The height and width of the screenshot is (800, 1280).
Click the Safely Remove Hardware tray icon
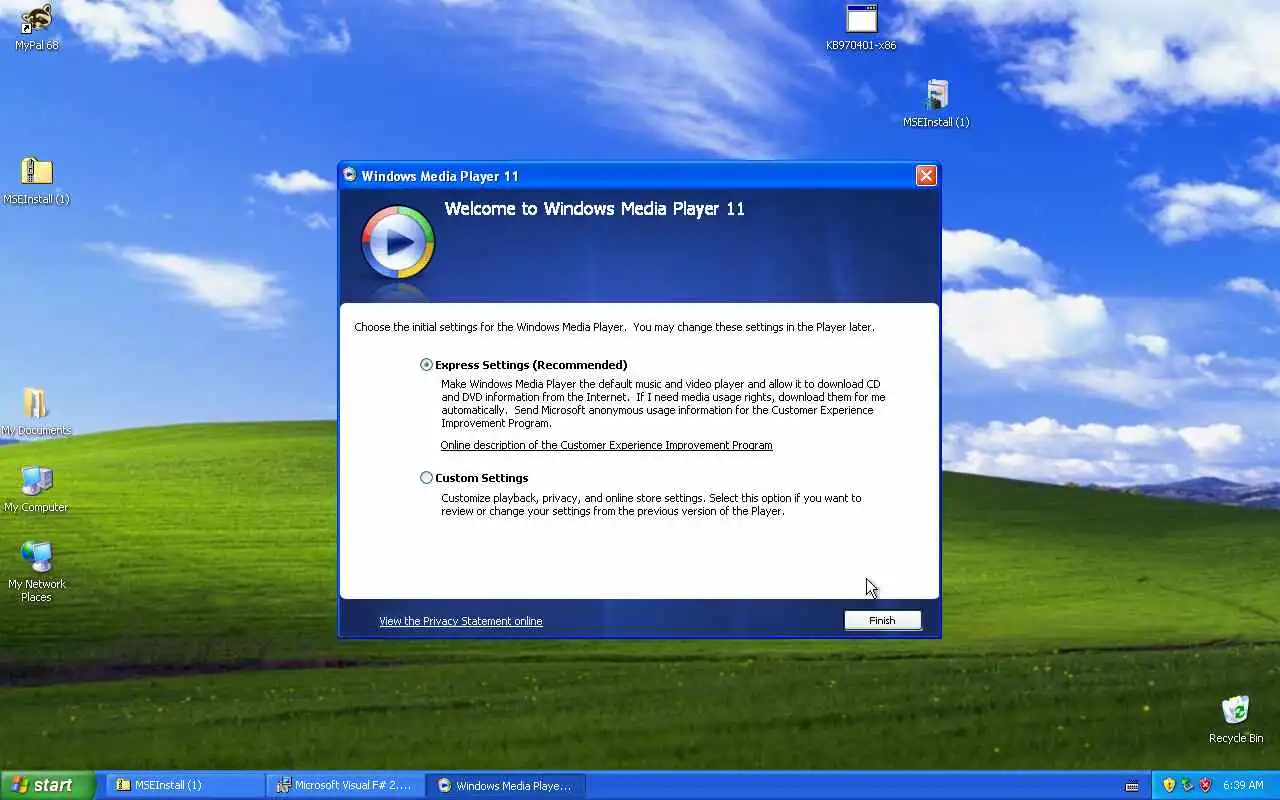click(1187, 786)
